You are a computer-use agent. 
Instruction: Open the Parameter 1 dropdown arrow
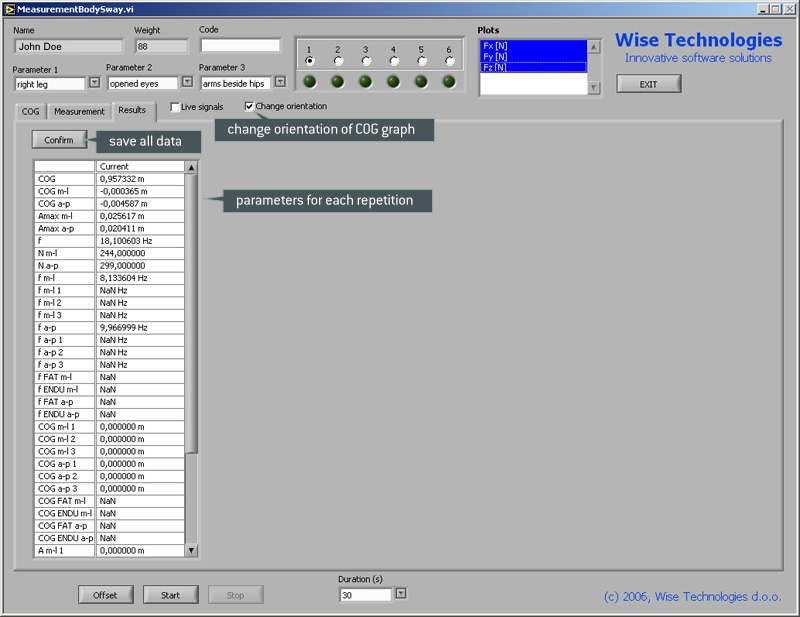(x=95, y=82)
